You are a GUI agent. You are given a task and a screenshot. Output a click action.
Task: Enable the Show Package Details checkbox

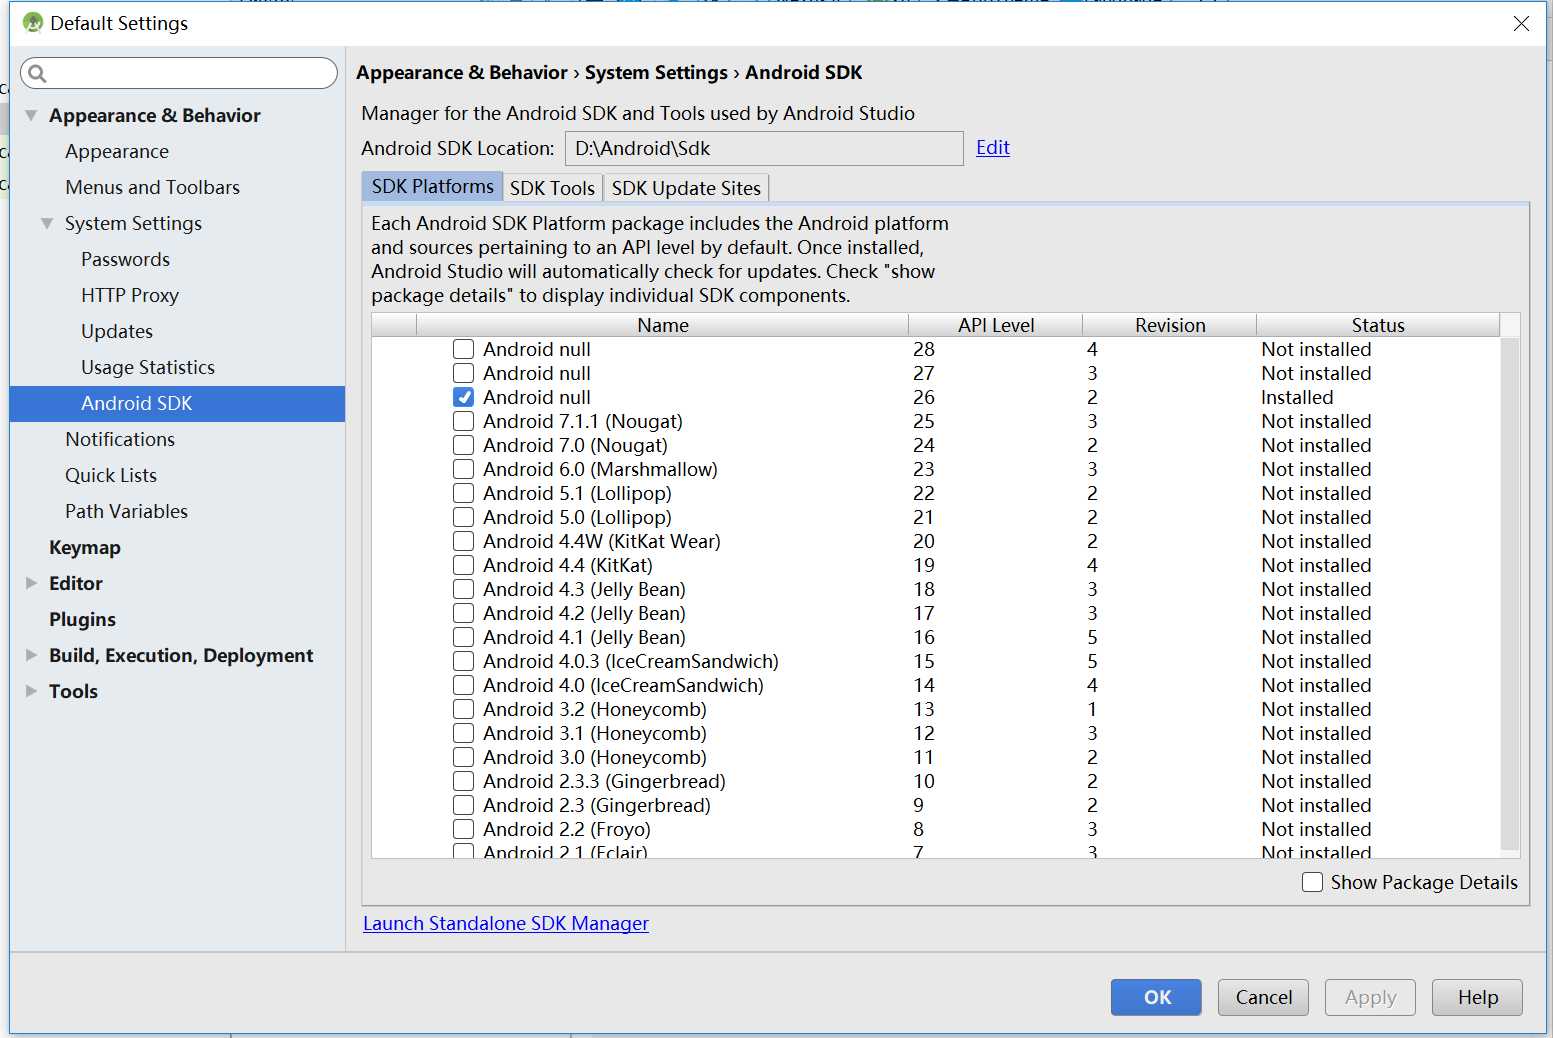pyautogui.click(x=1313, y=882)
